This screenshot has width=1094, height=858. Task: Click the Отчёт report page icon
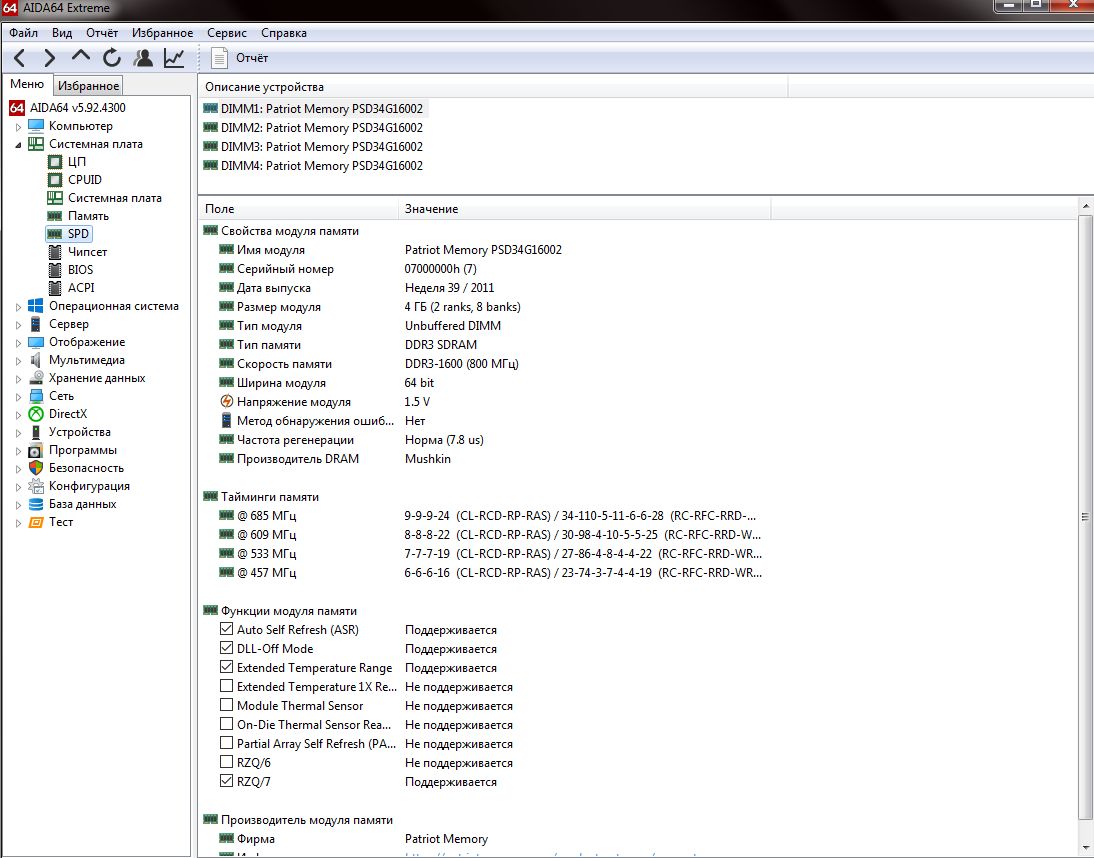click(x=219, y=58)
